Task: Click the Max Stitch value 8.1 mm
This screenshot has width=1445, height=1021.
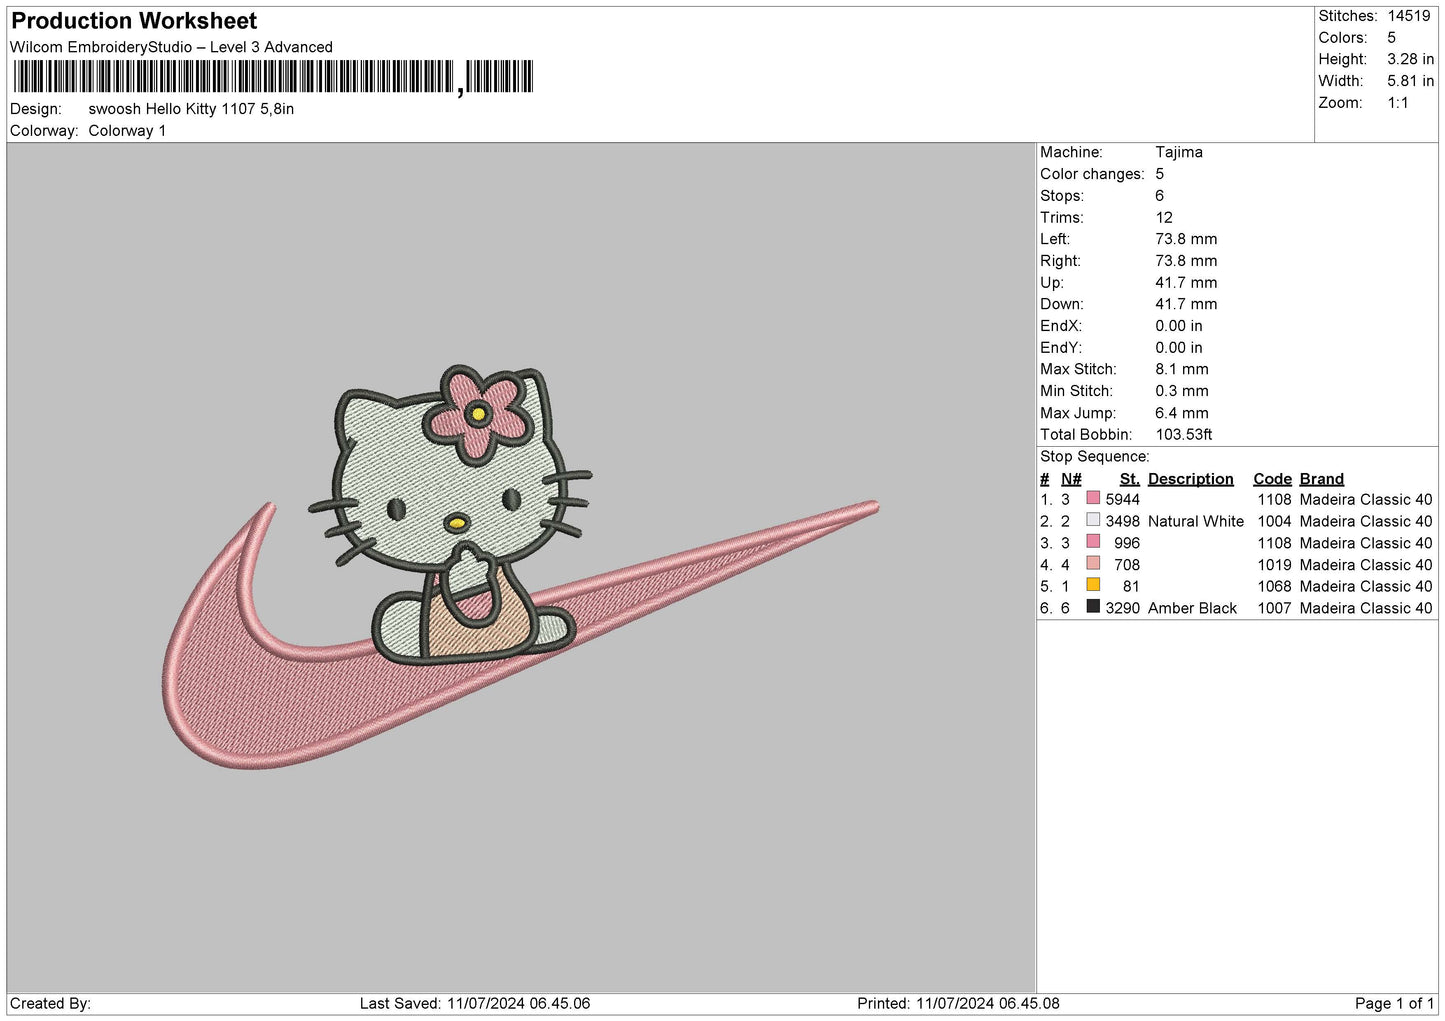Action: (x=1182, y=369)
